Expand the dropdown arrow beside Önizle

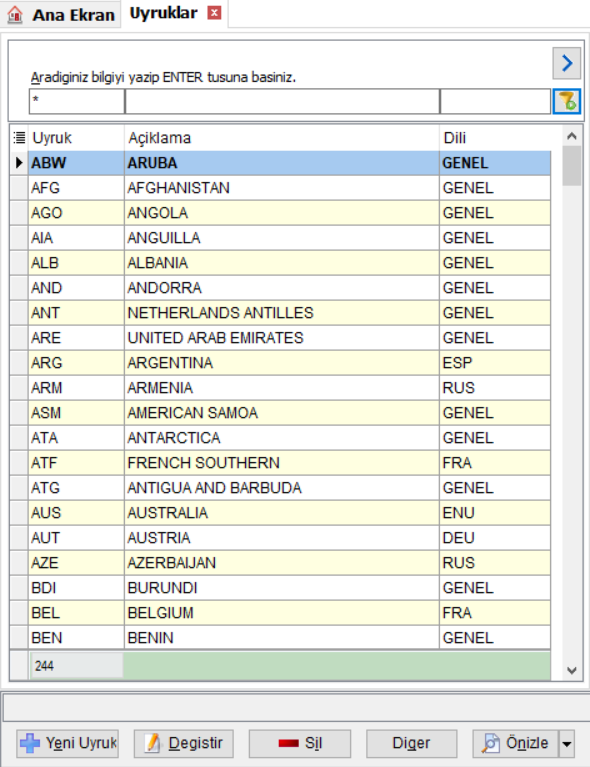coord(567,744)
